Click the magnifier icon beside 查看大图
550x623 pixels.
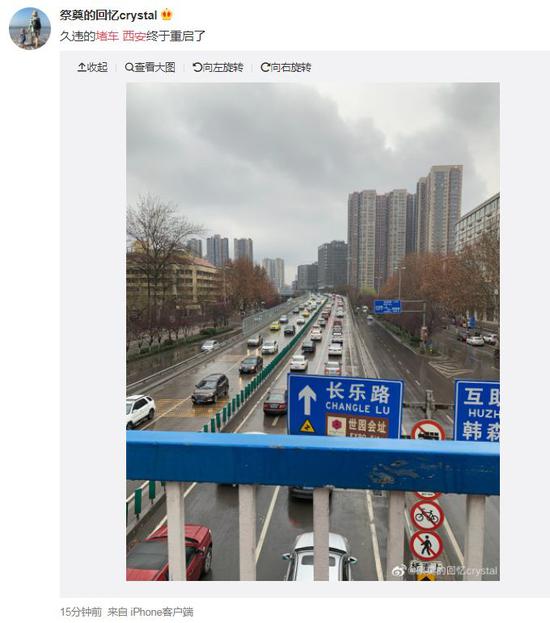pos(129,67)
